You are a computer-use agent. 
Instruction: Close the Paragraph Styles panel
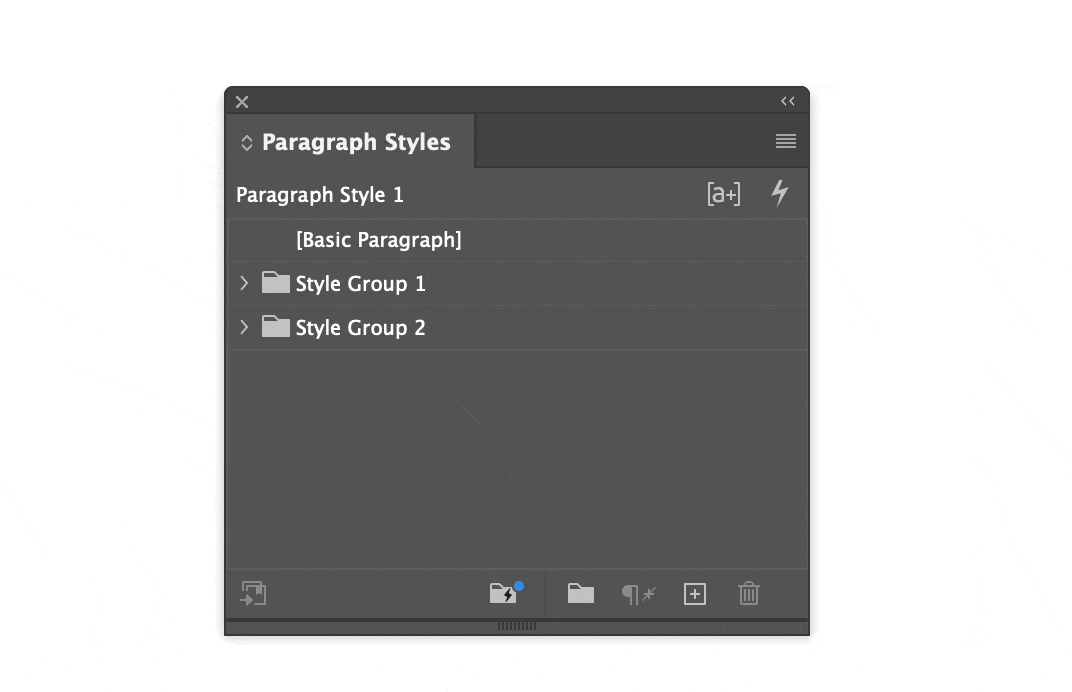(242, 102)
